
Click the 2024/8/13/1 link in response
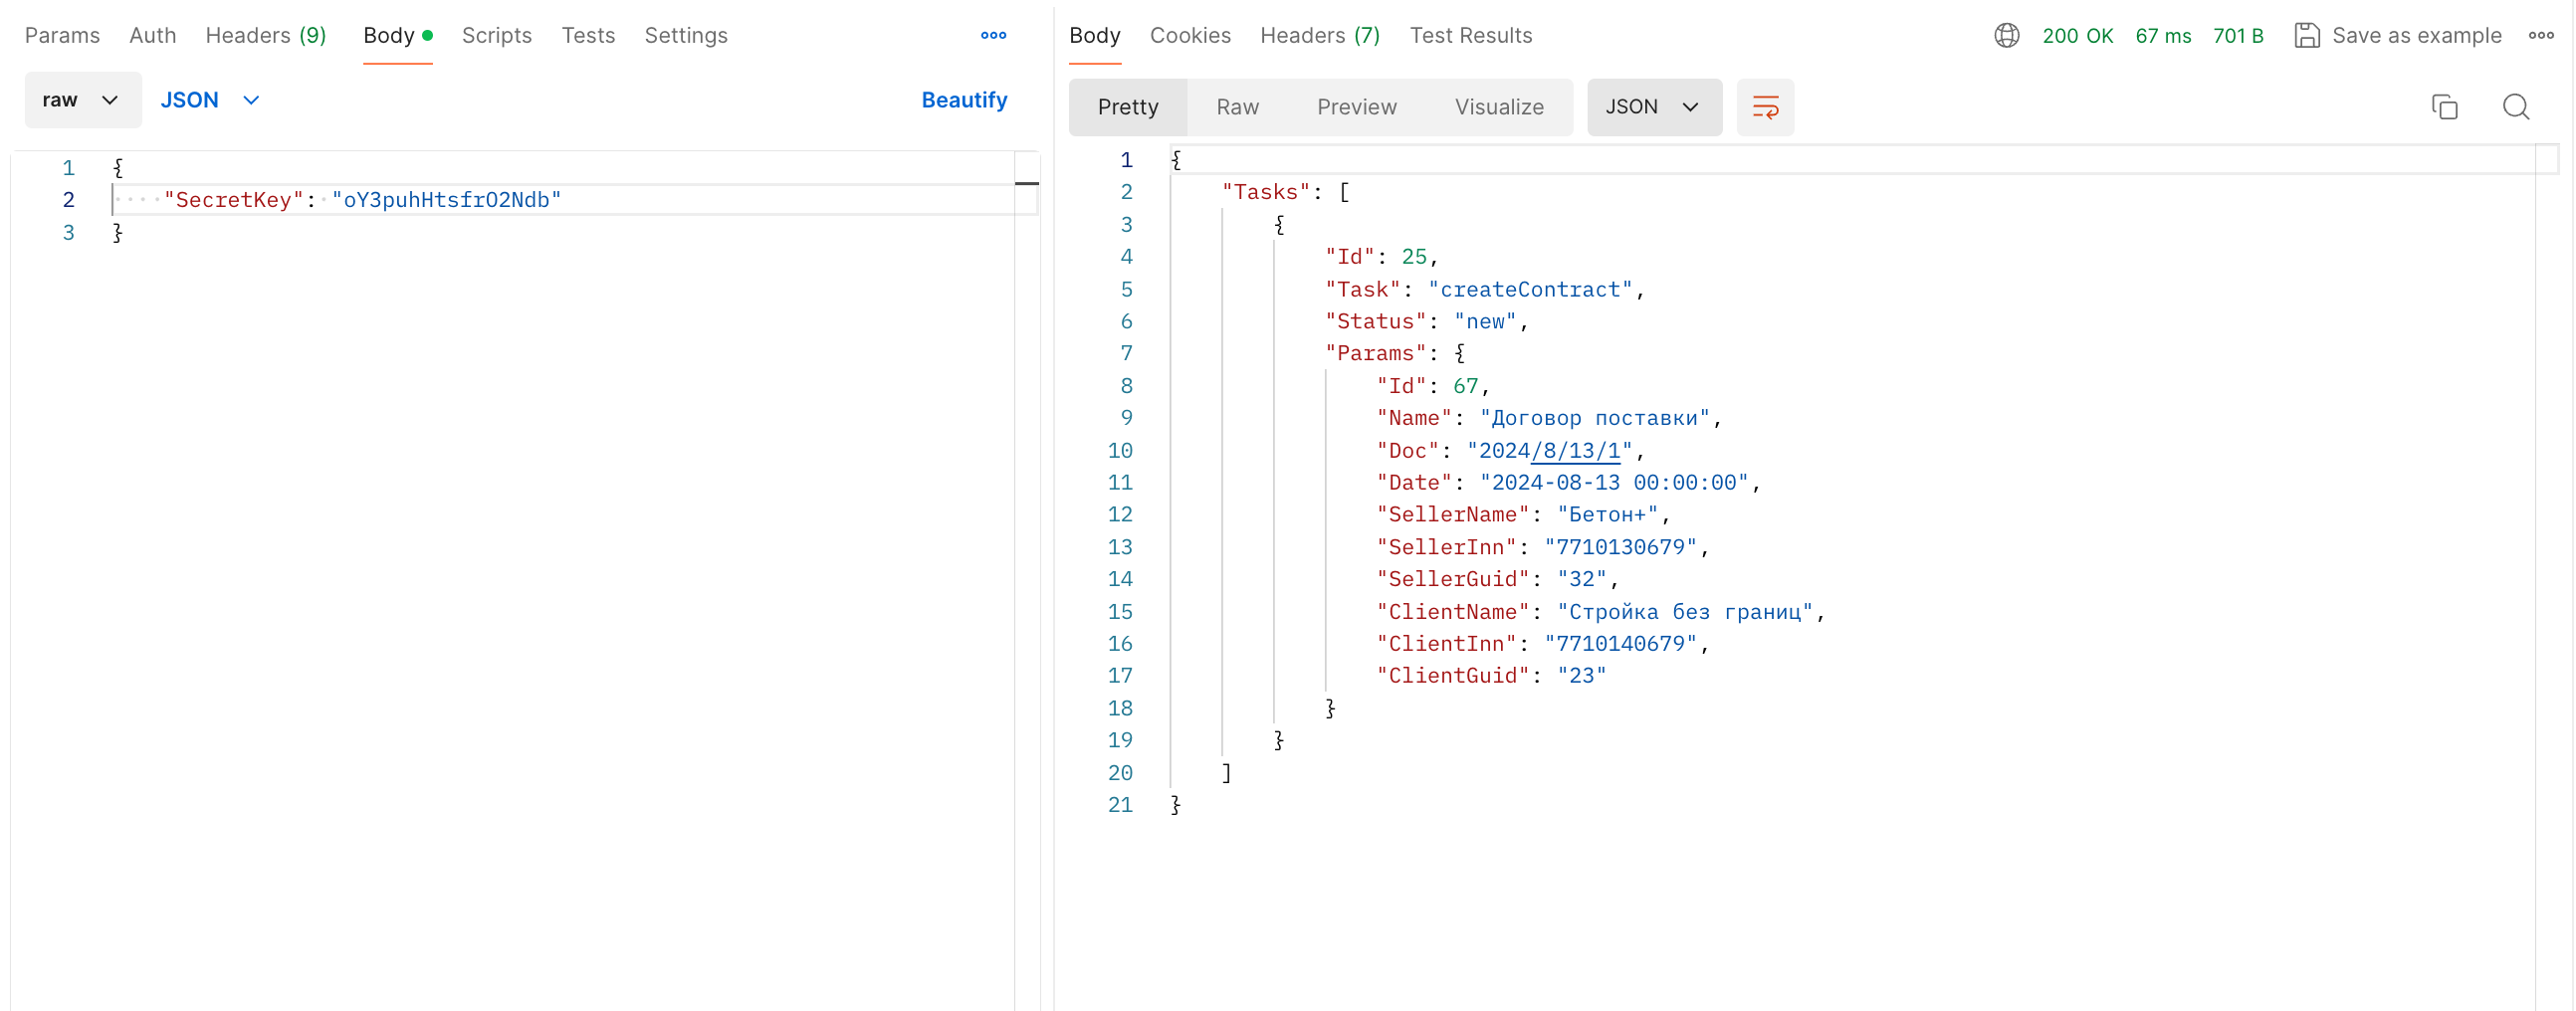1574,451
